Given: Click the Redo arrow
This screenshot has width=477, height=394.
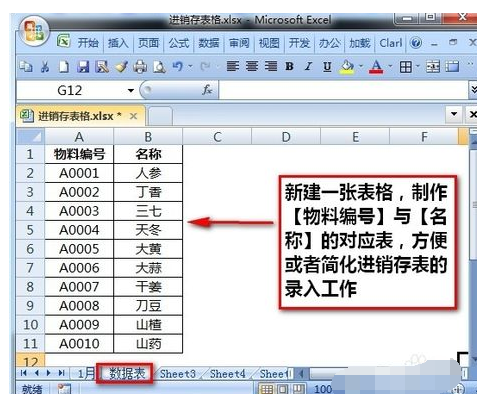Looking at the screenshot, I should pos(205,67).
